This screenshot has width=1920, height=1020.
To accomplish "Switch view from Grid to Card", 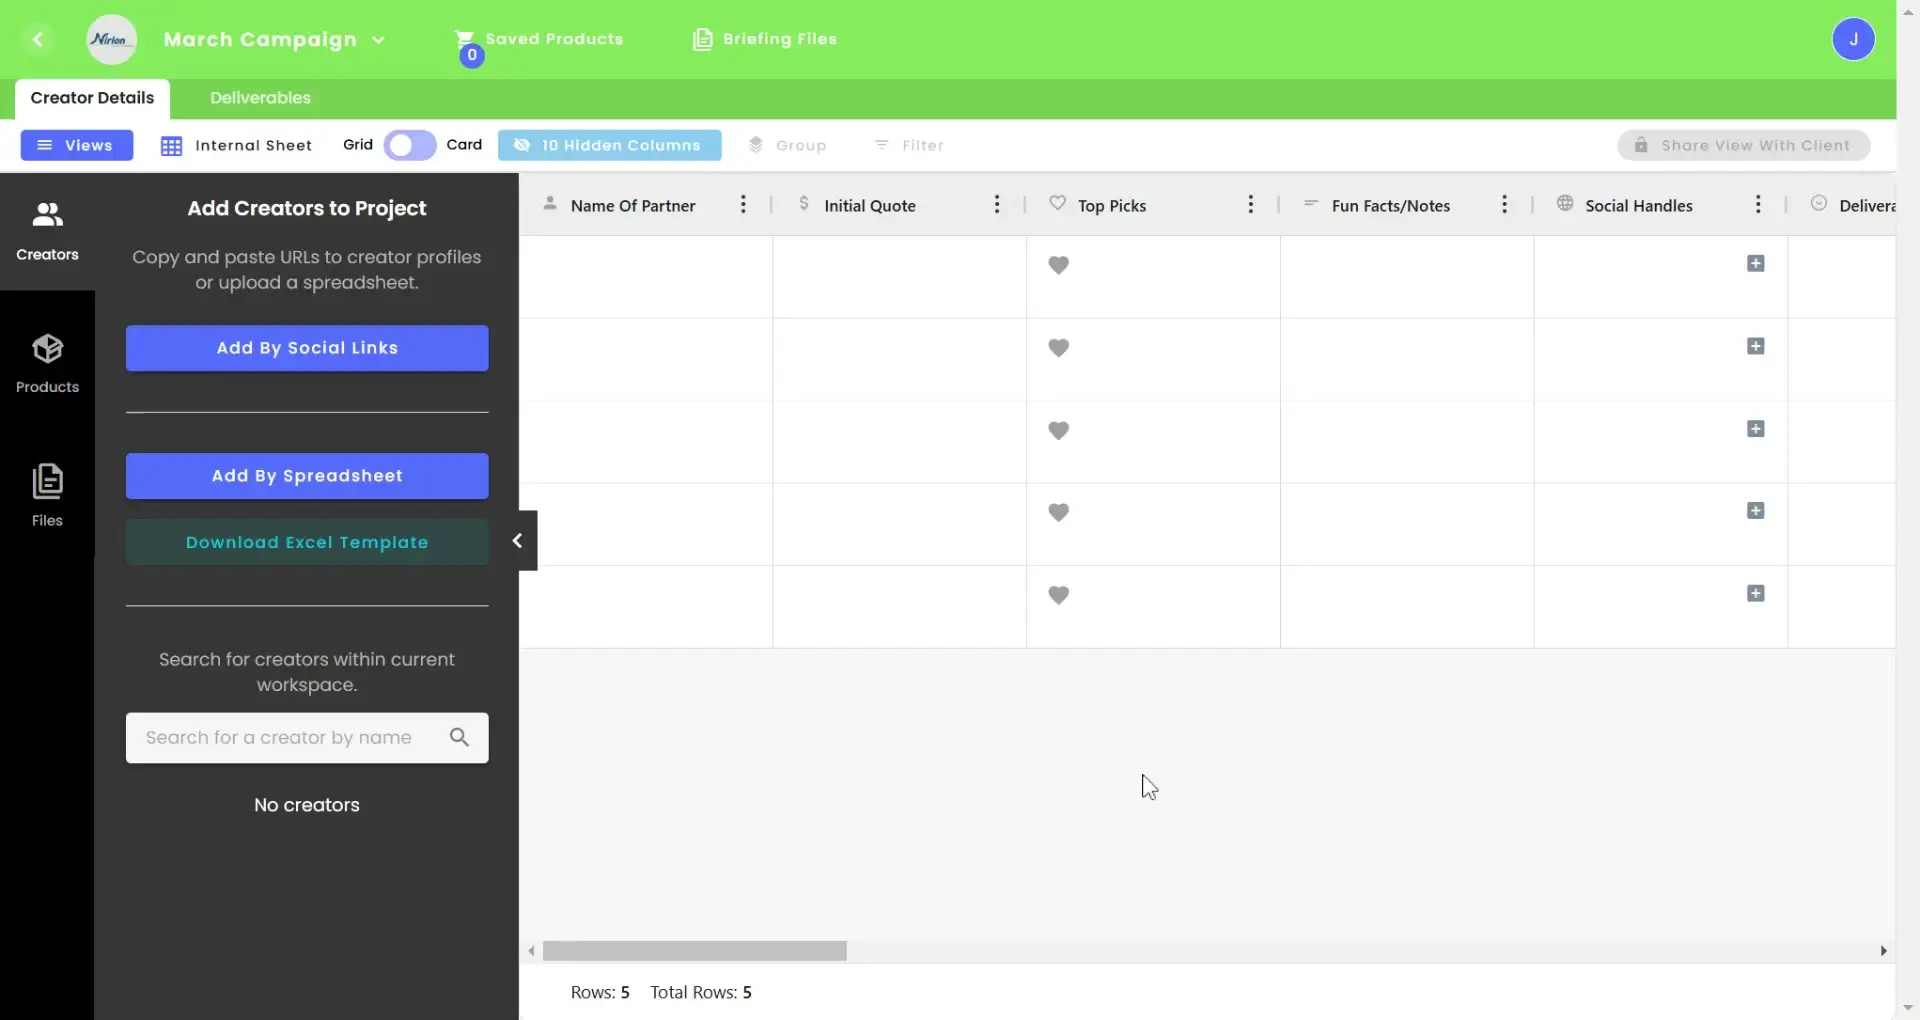I will (408, 145).
